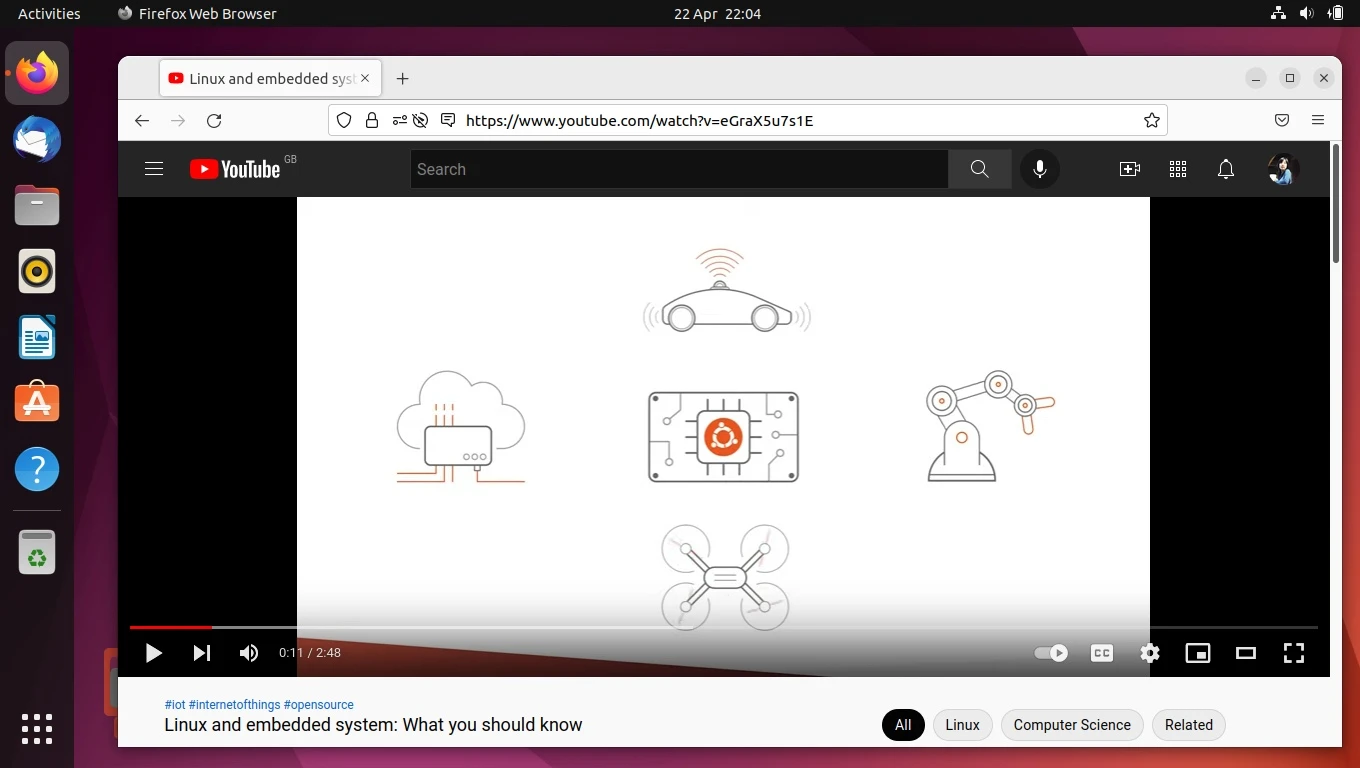Click the search magnifier button
Image resolution: width=1360 pixels, height=768 pixels.
click(x=980, y=169)
